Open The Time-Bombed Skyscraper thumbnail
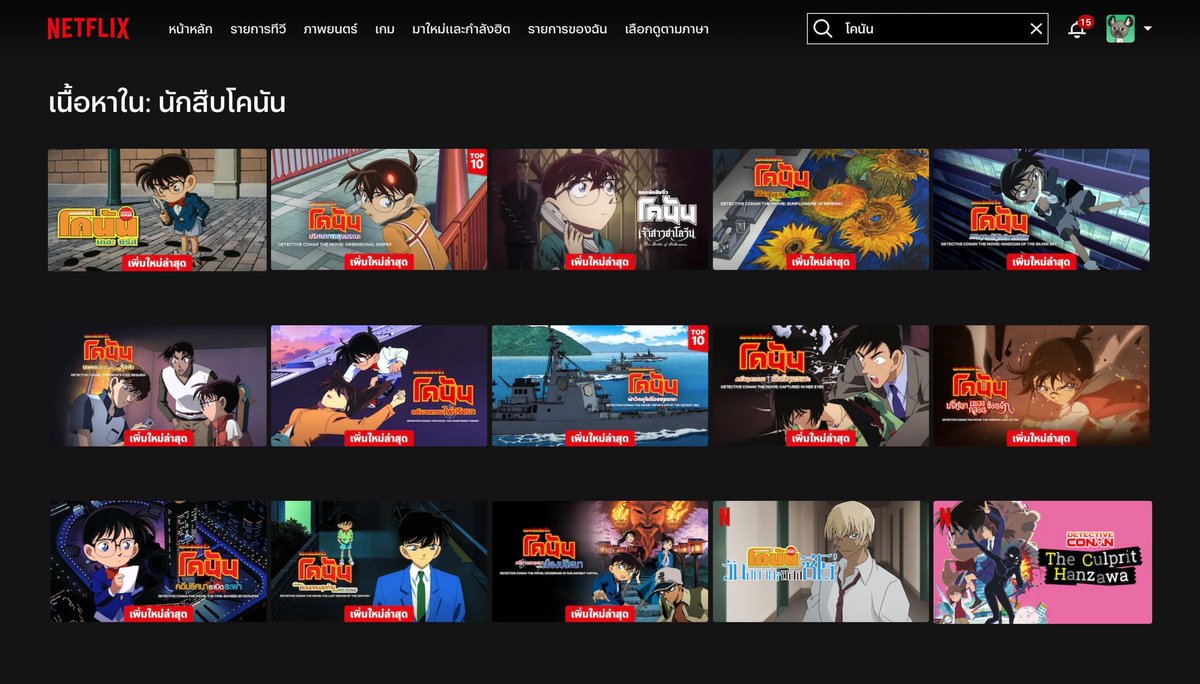This screenshot has height=684, width=1200. point(157,562)
